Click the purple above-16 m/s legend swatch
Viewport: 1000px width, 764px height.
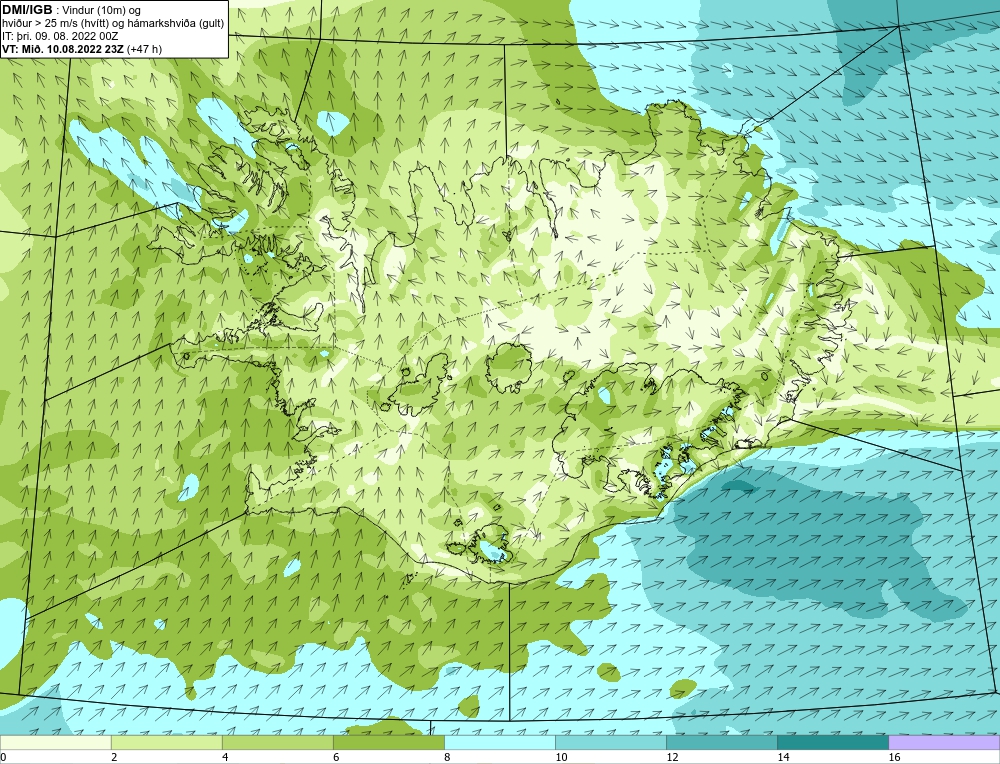point(944,742)
